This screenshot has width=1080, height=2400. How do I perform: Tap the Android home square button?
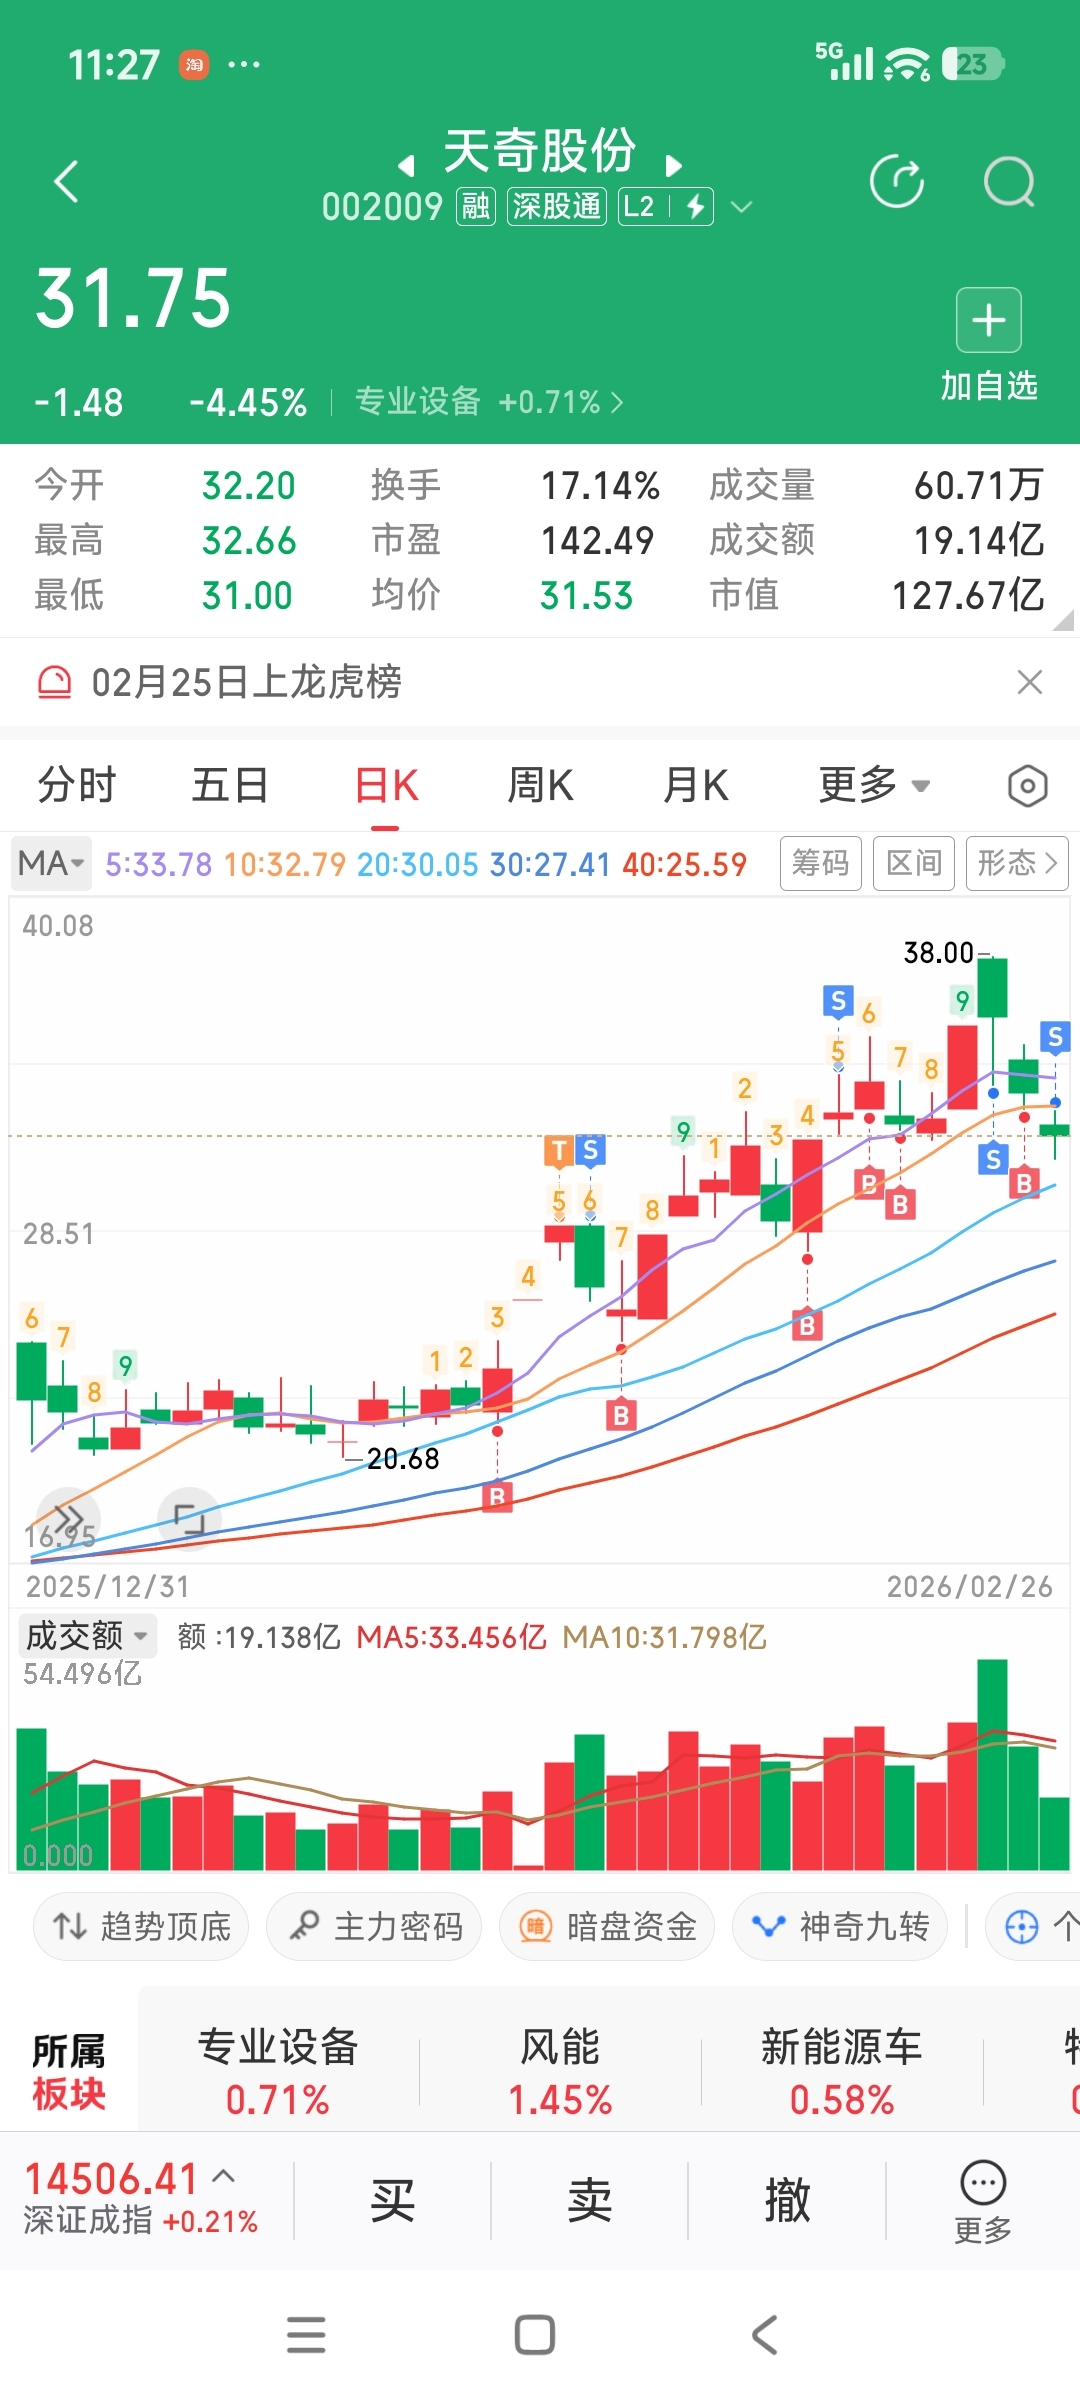(x=535, y=2335)
